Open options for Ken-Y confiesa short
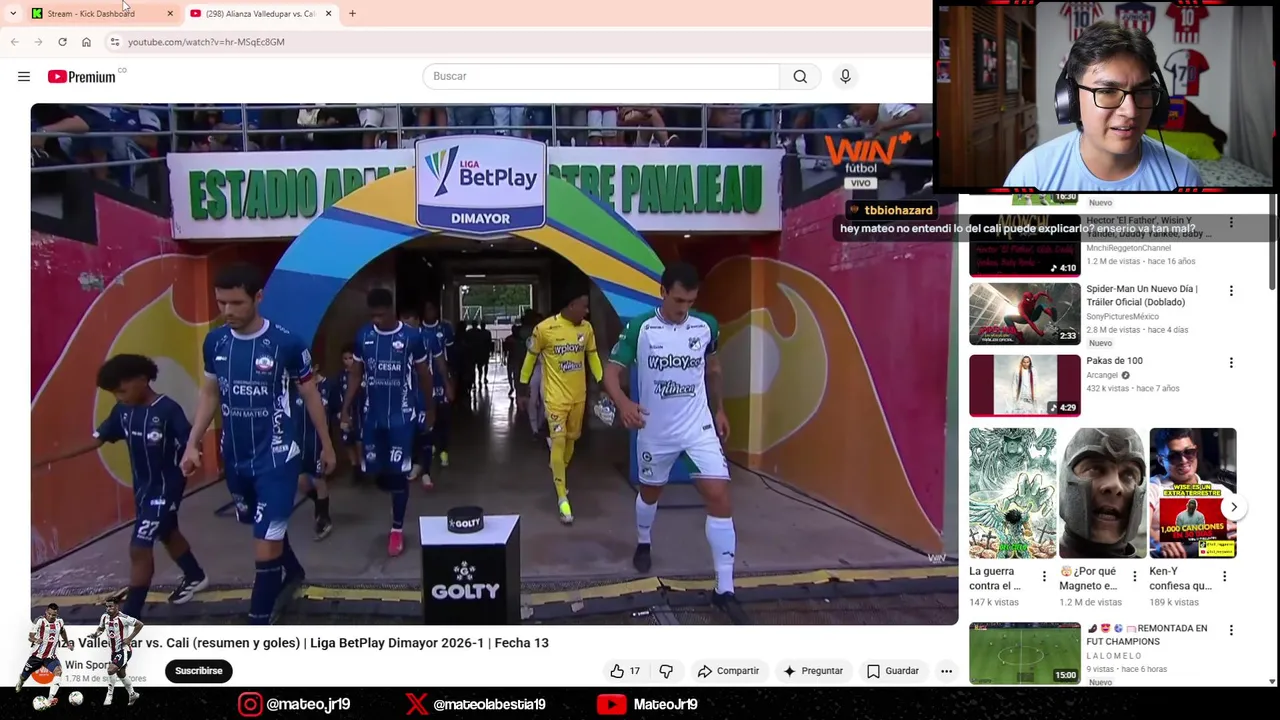 tap(1224, 576)
